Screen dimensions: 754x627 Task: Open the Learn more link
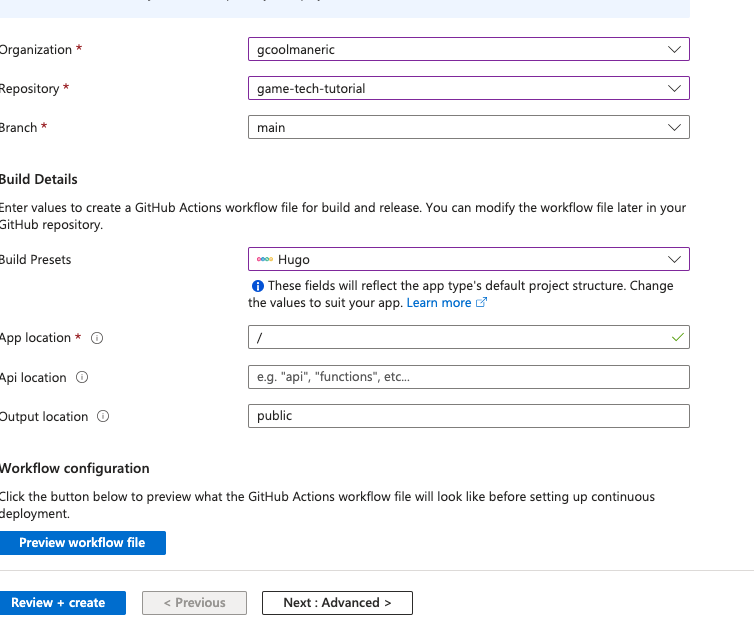coord(439,303)
